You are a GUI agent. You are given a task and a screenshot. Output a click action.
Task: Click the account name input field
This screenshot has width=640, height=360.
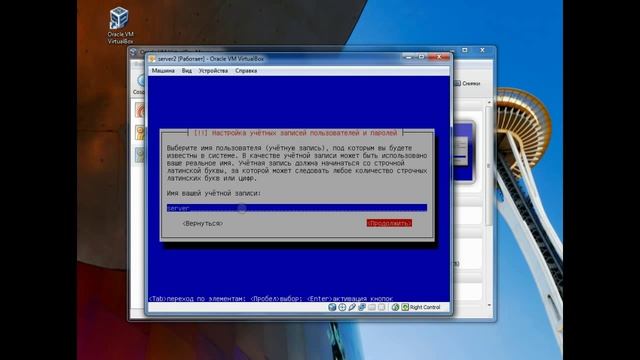pos(297,208)
